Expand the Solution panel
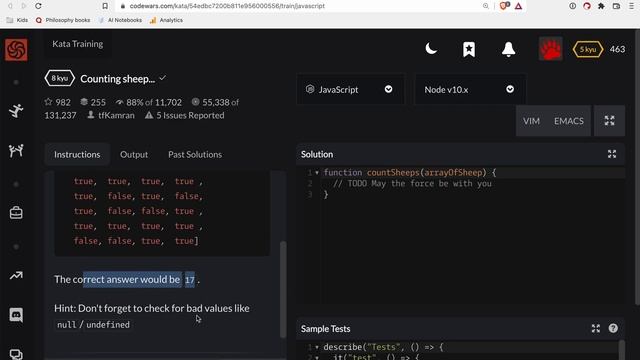The width and height of the screenshot is (640, 360). [x=612, y=154]
